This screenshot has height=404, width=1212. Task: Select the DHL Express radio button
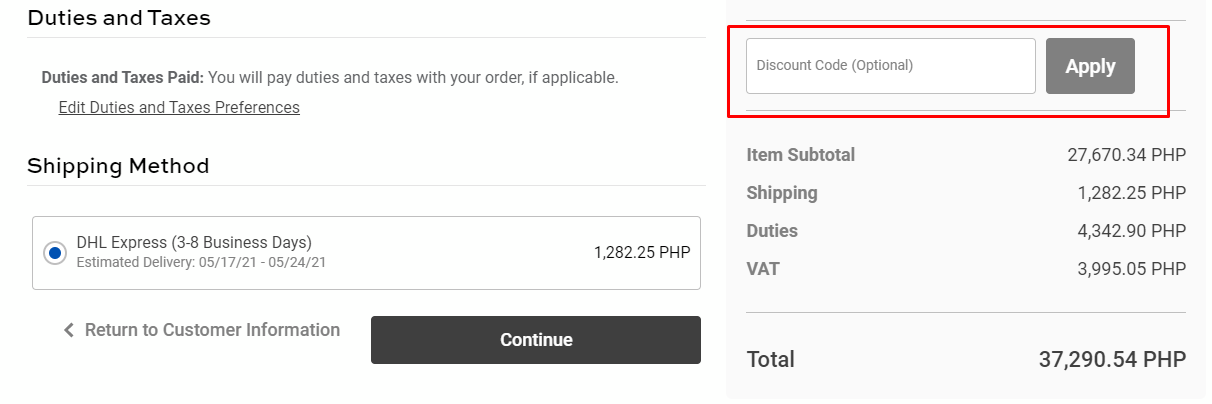tap(55, 253)
